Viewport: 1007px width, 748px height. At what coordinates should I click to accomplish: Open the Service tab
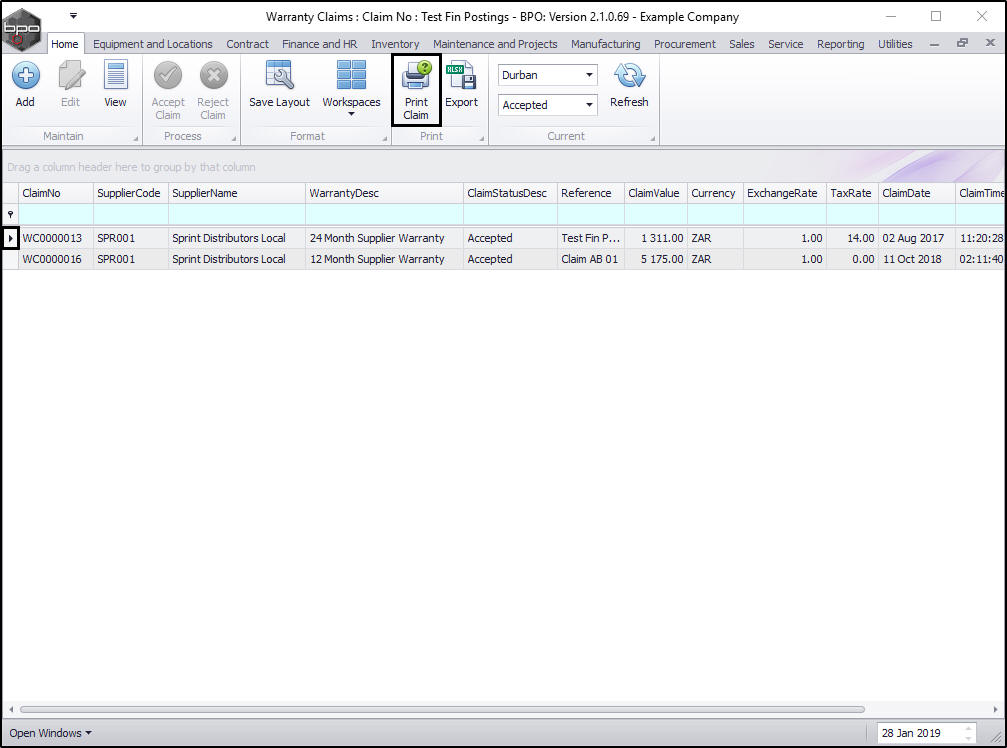[x=785, y=44]
